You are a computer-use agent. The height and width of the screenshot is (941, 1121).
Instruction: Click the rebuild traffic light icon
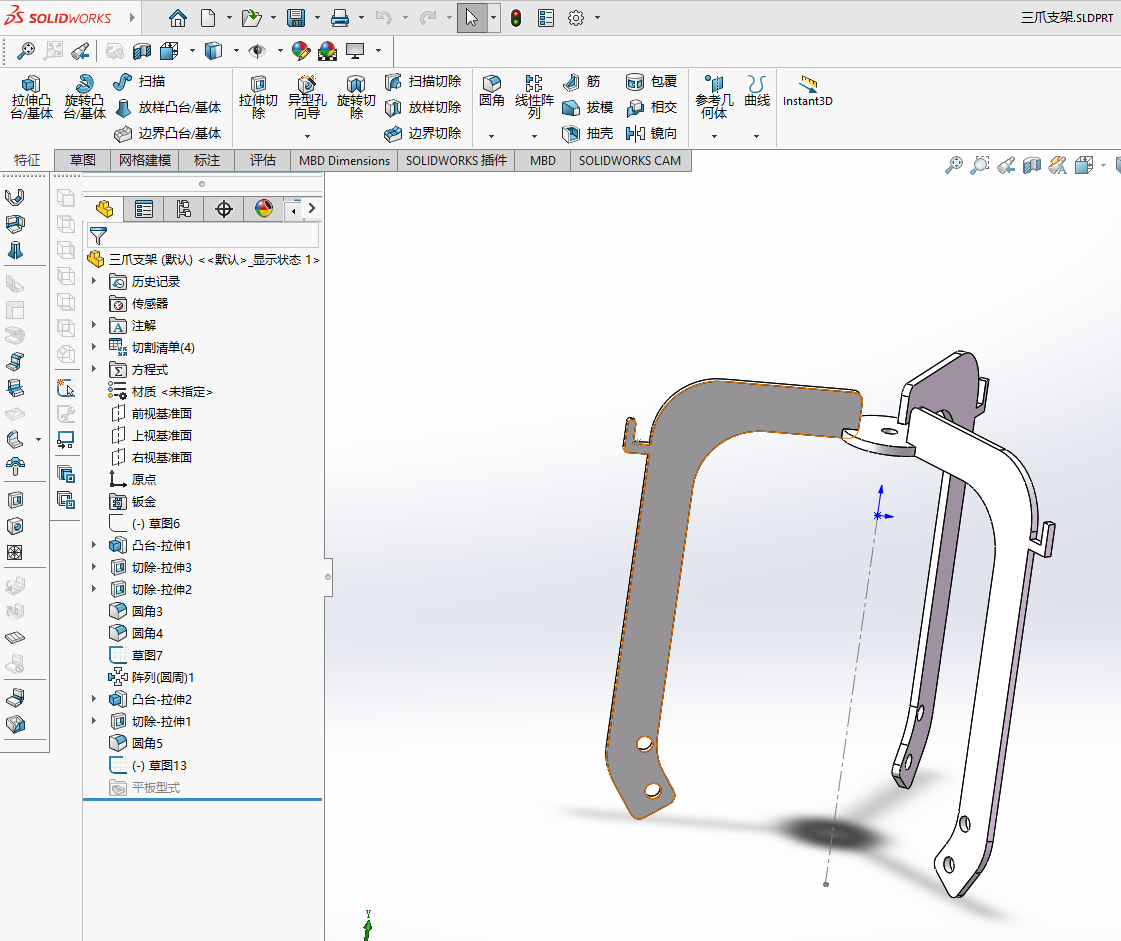click(516, 18)
